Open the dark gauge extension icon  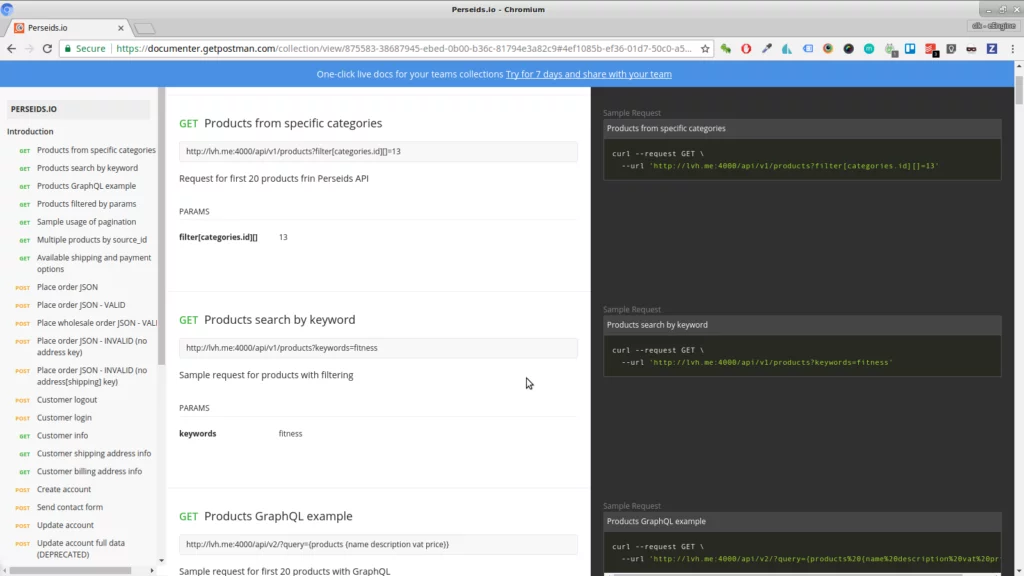[x=848, y=48]
